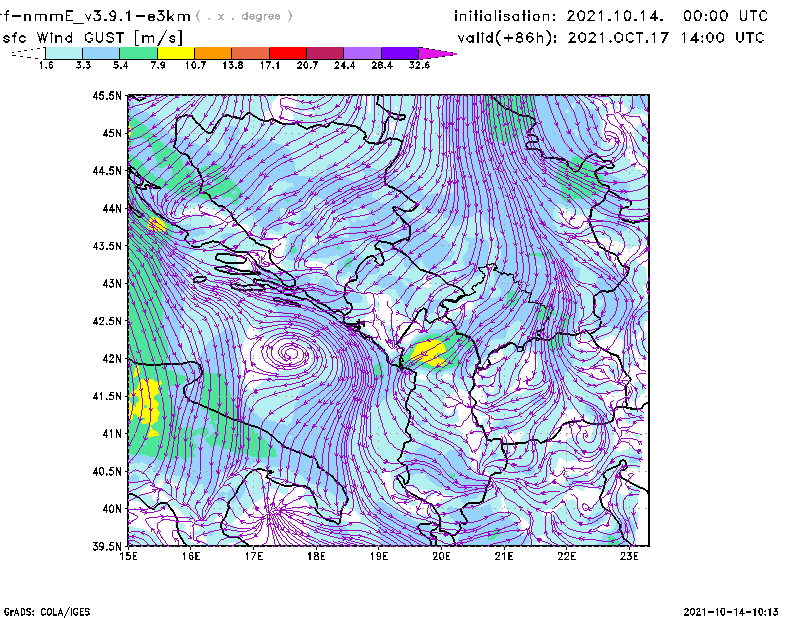Viewport: 800px width, 618px height.
Task: Click the 21E longitude label
Action: (x=504, y=556)
